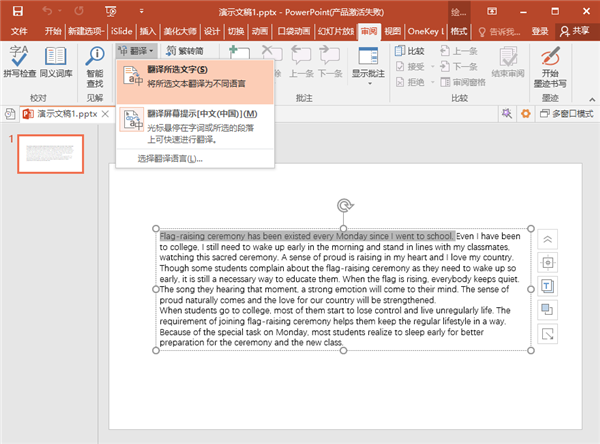Screen dimensions: 600x444
Task: Expand 接受 dropdown arrow
Action: pos(433,67)
